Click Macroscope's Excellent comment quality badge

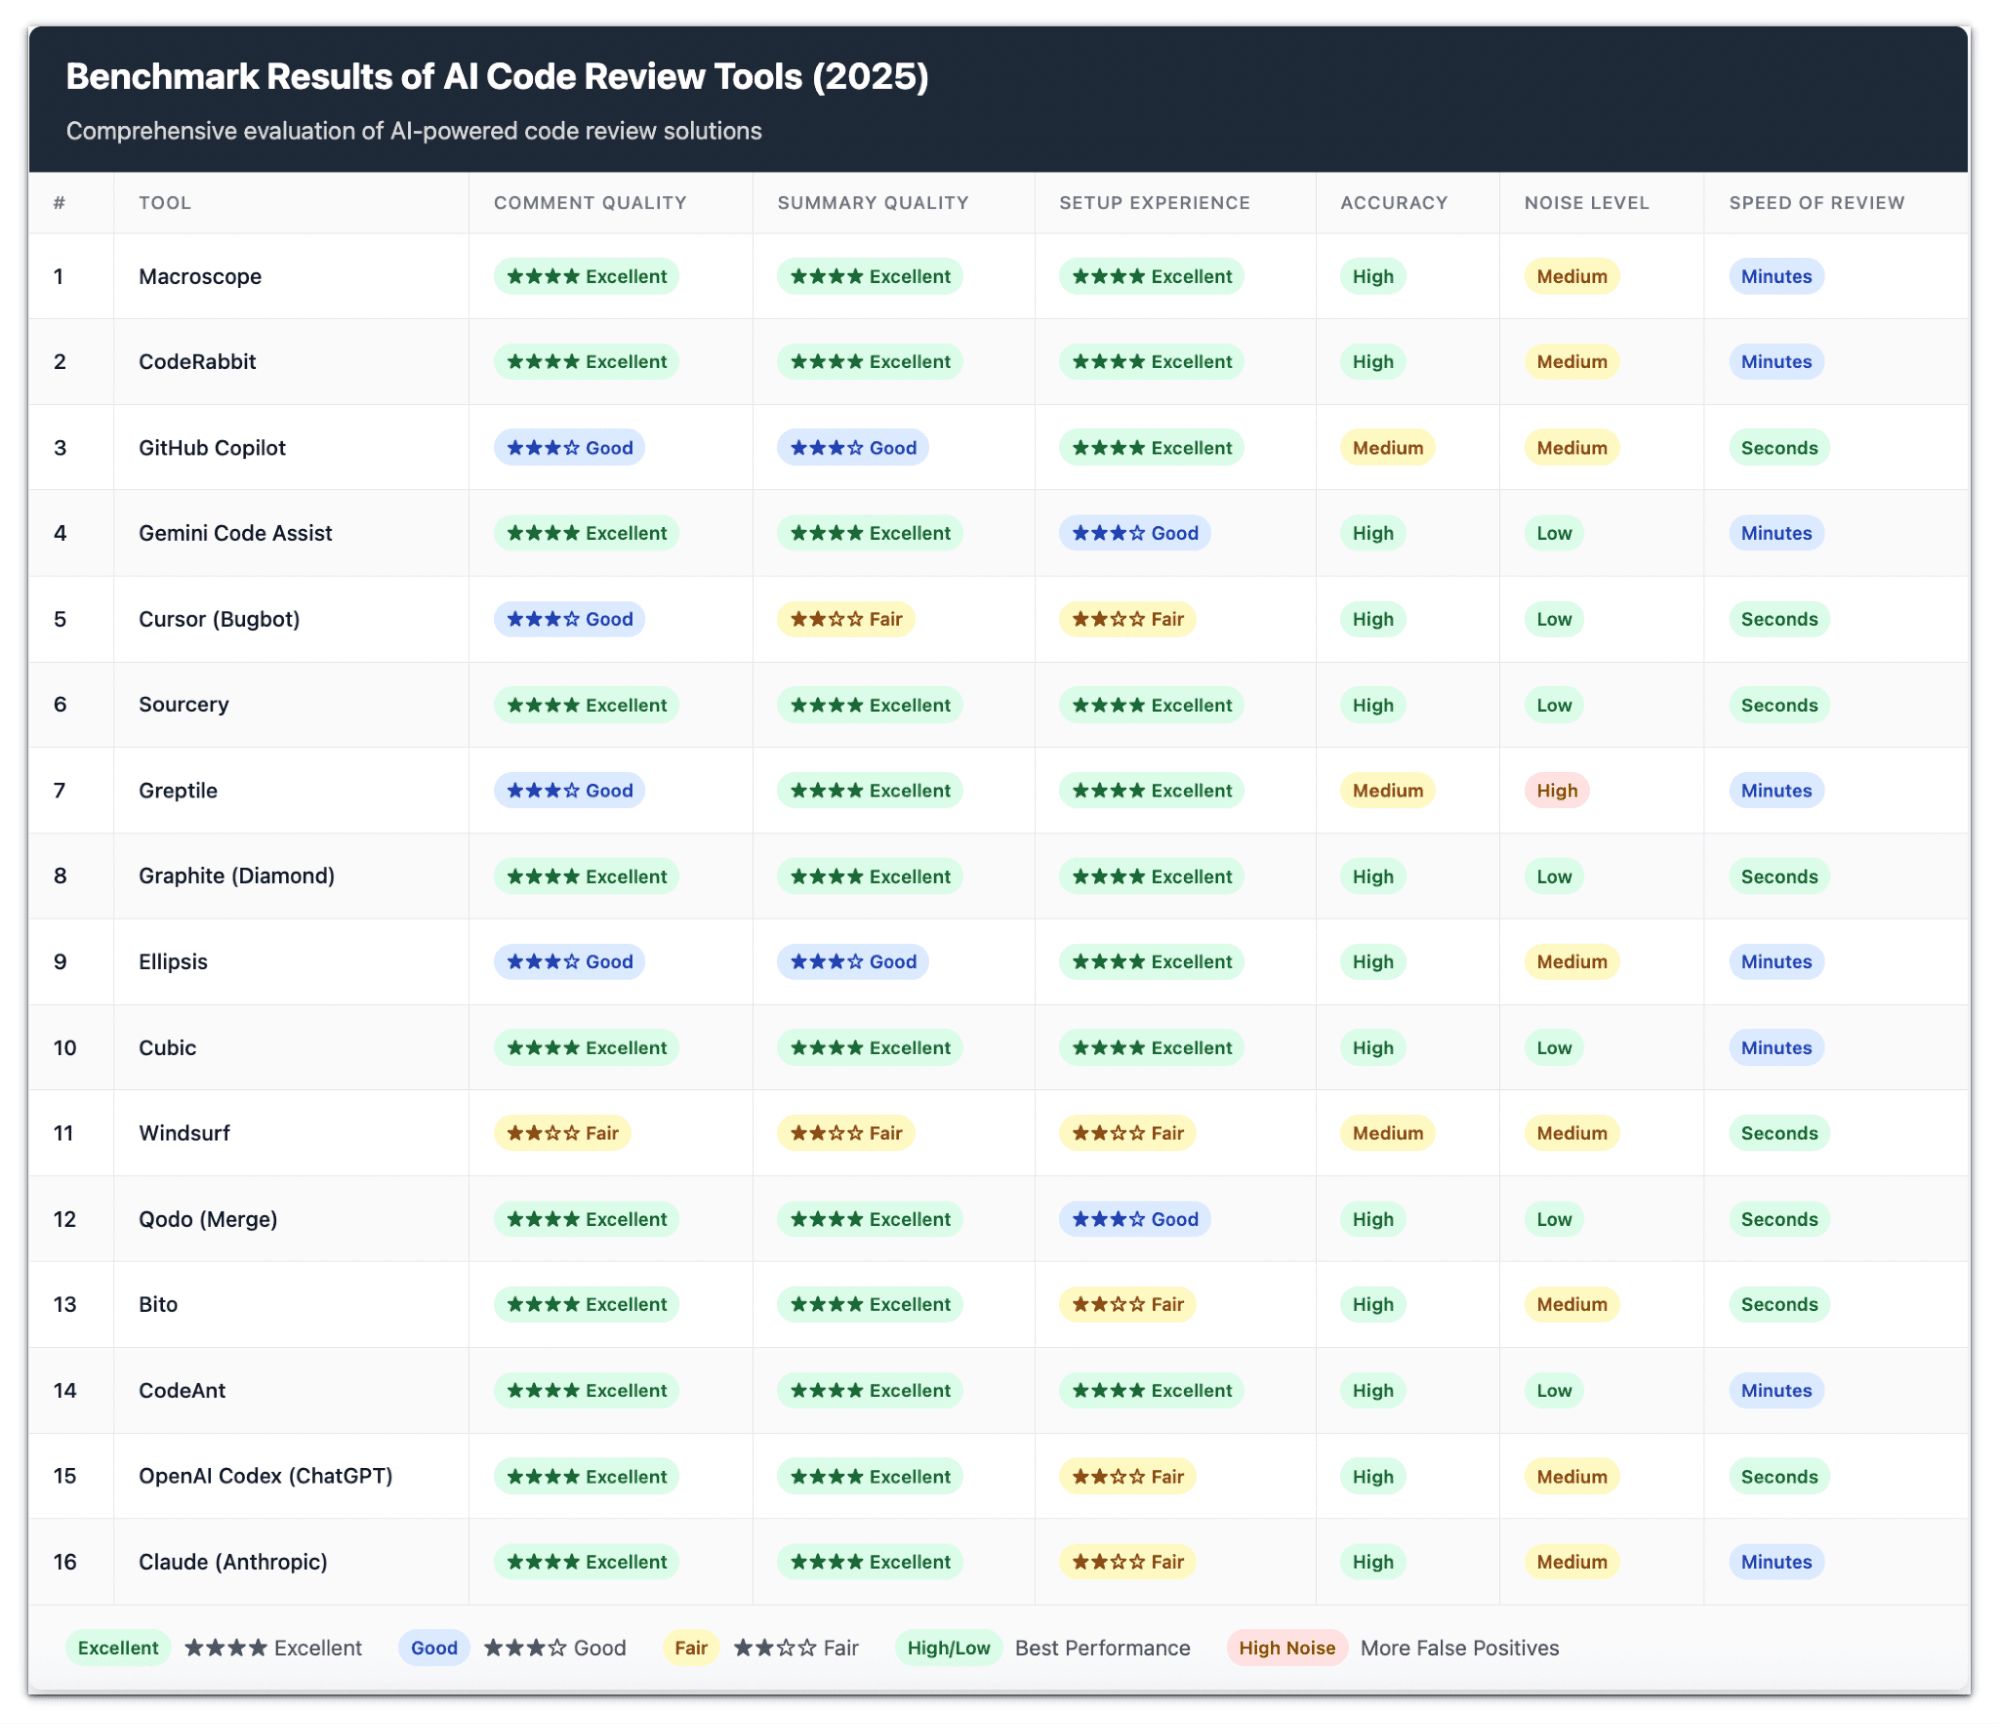tap(586, 276)
